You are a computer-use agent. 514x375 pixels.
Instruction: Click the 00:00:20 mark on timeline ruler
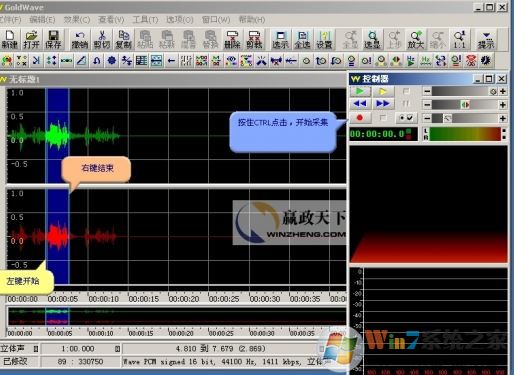pos(184,299)
